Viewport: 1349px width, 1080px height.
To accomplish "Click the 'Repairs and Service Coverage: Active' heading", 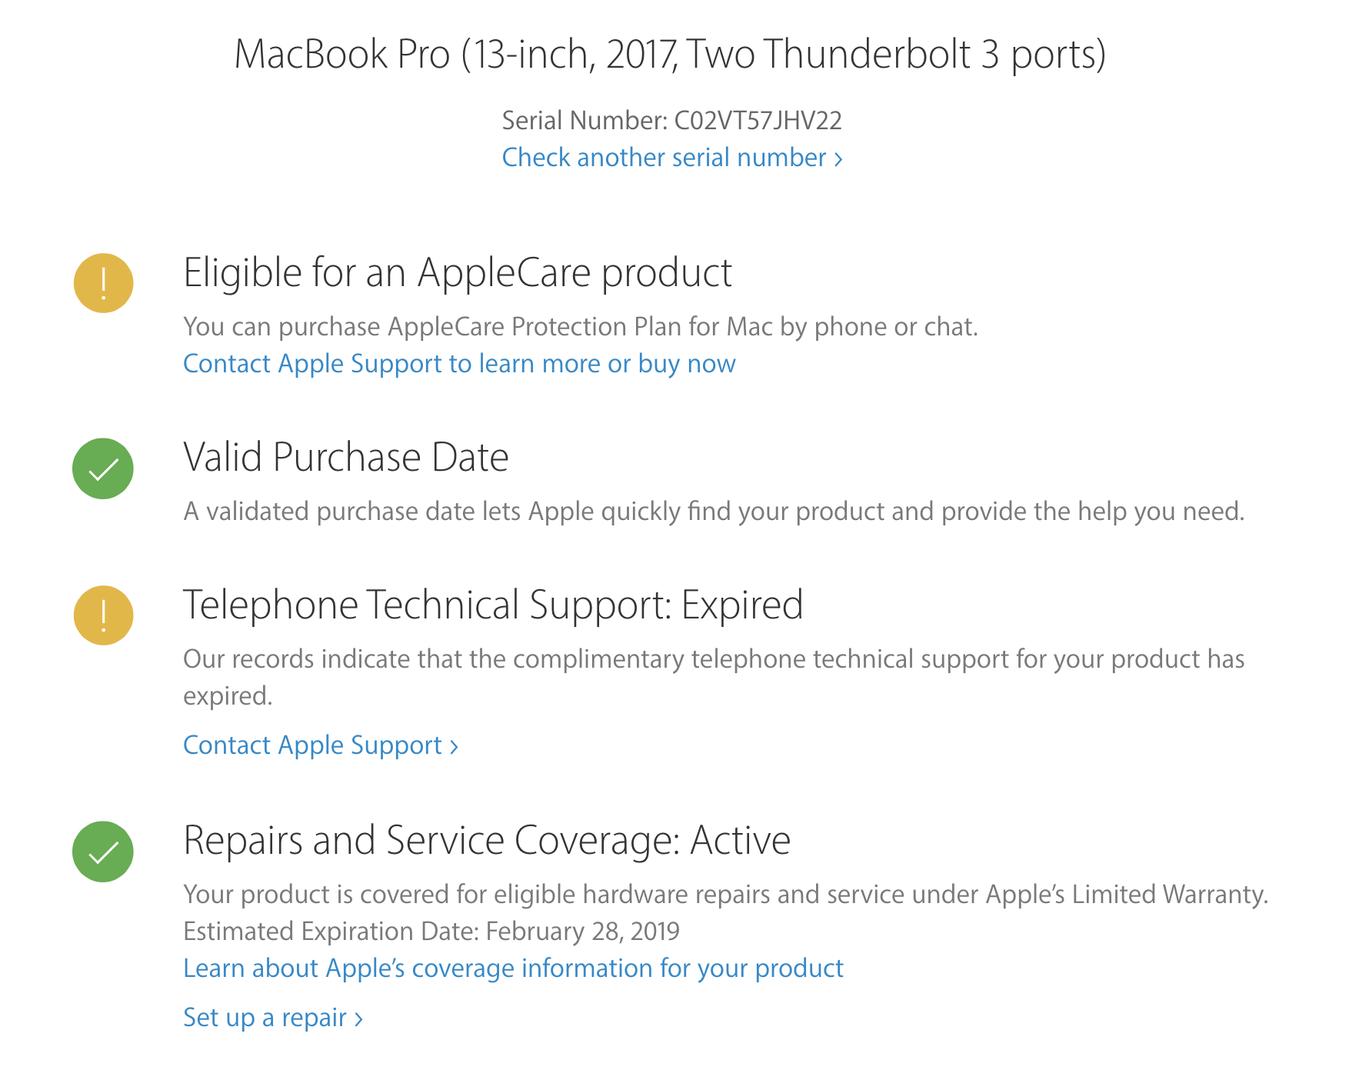I will [487, 841].
